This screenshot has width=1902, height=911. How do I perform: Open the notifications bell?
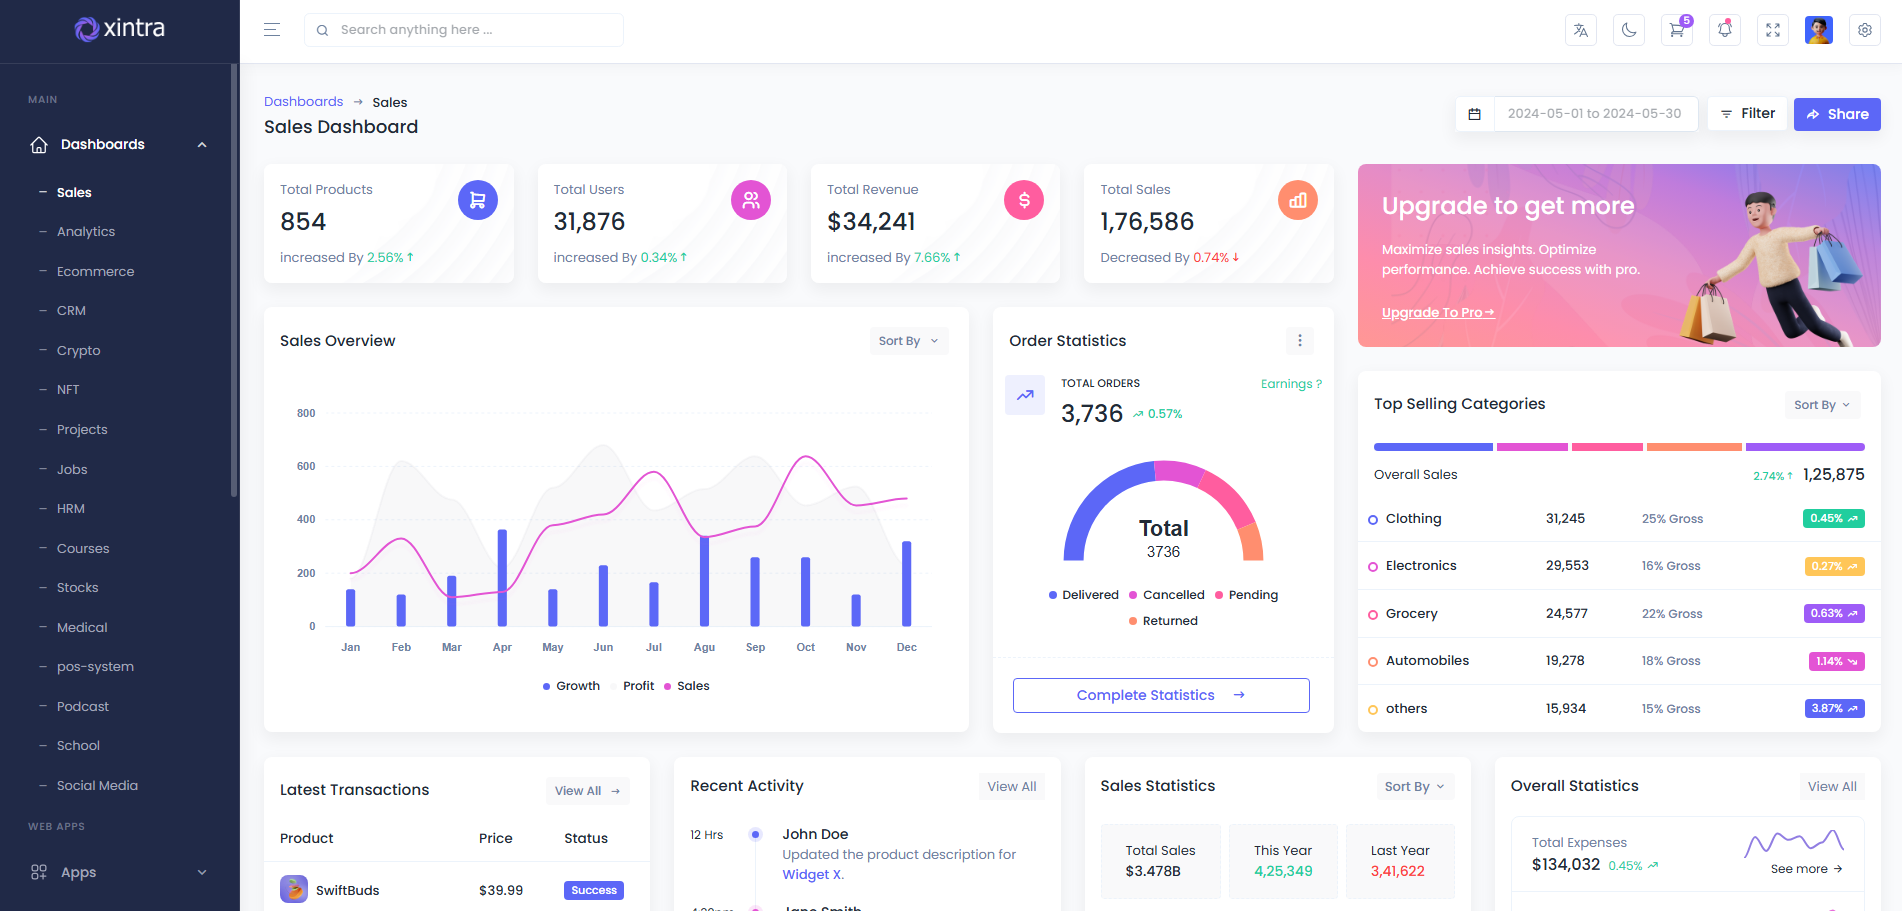(x=1725, y=30)
